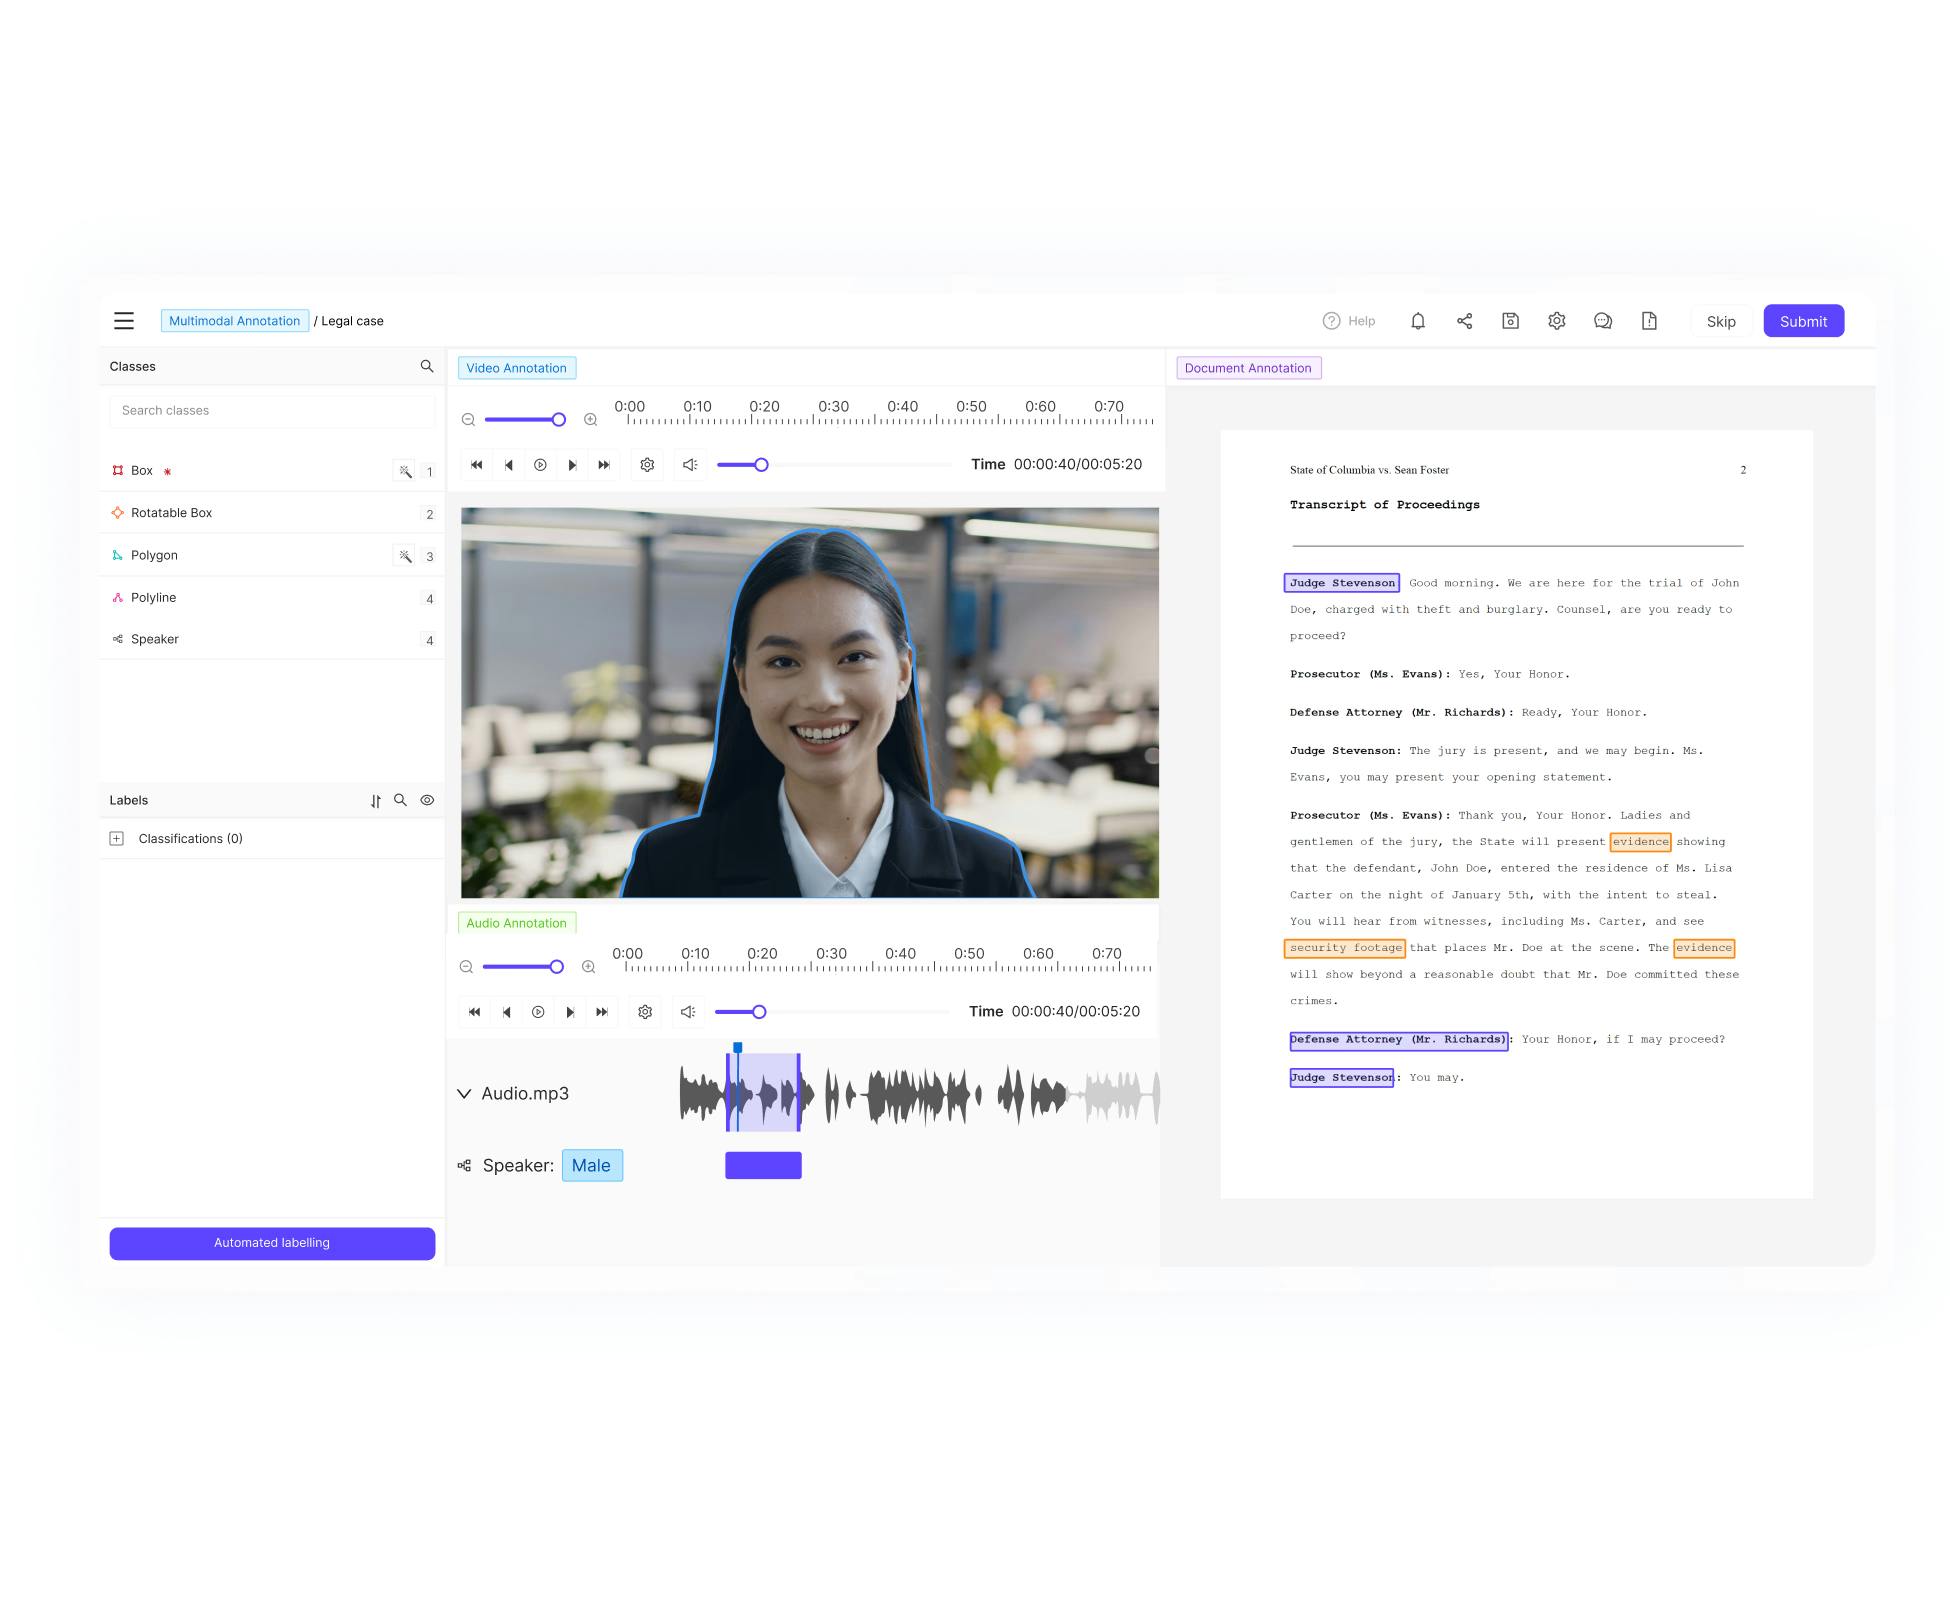Mute the video volume
The width and height of the screenshot is (1950, 1609).
point(690,465)
